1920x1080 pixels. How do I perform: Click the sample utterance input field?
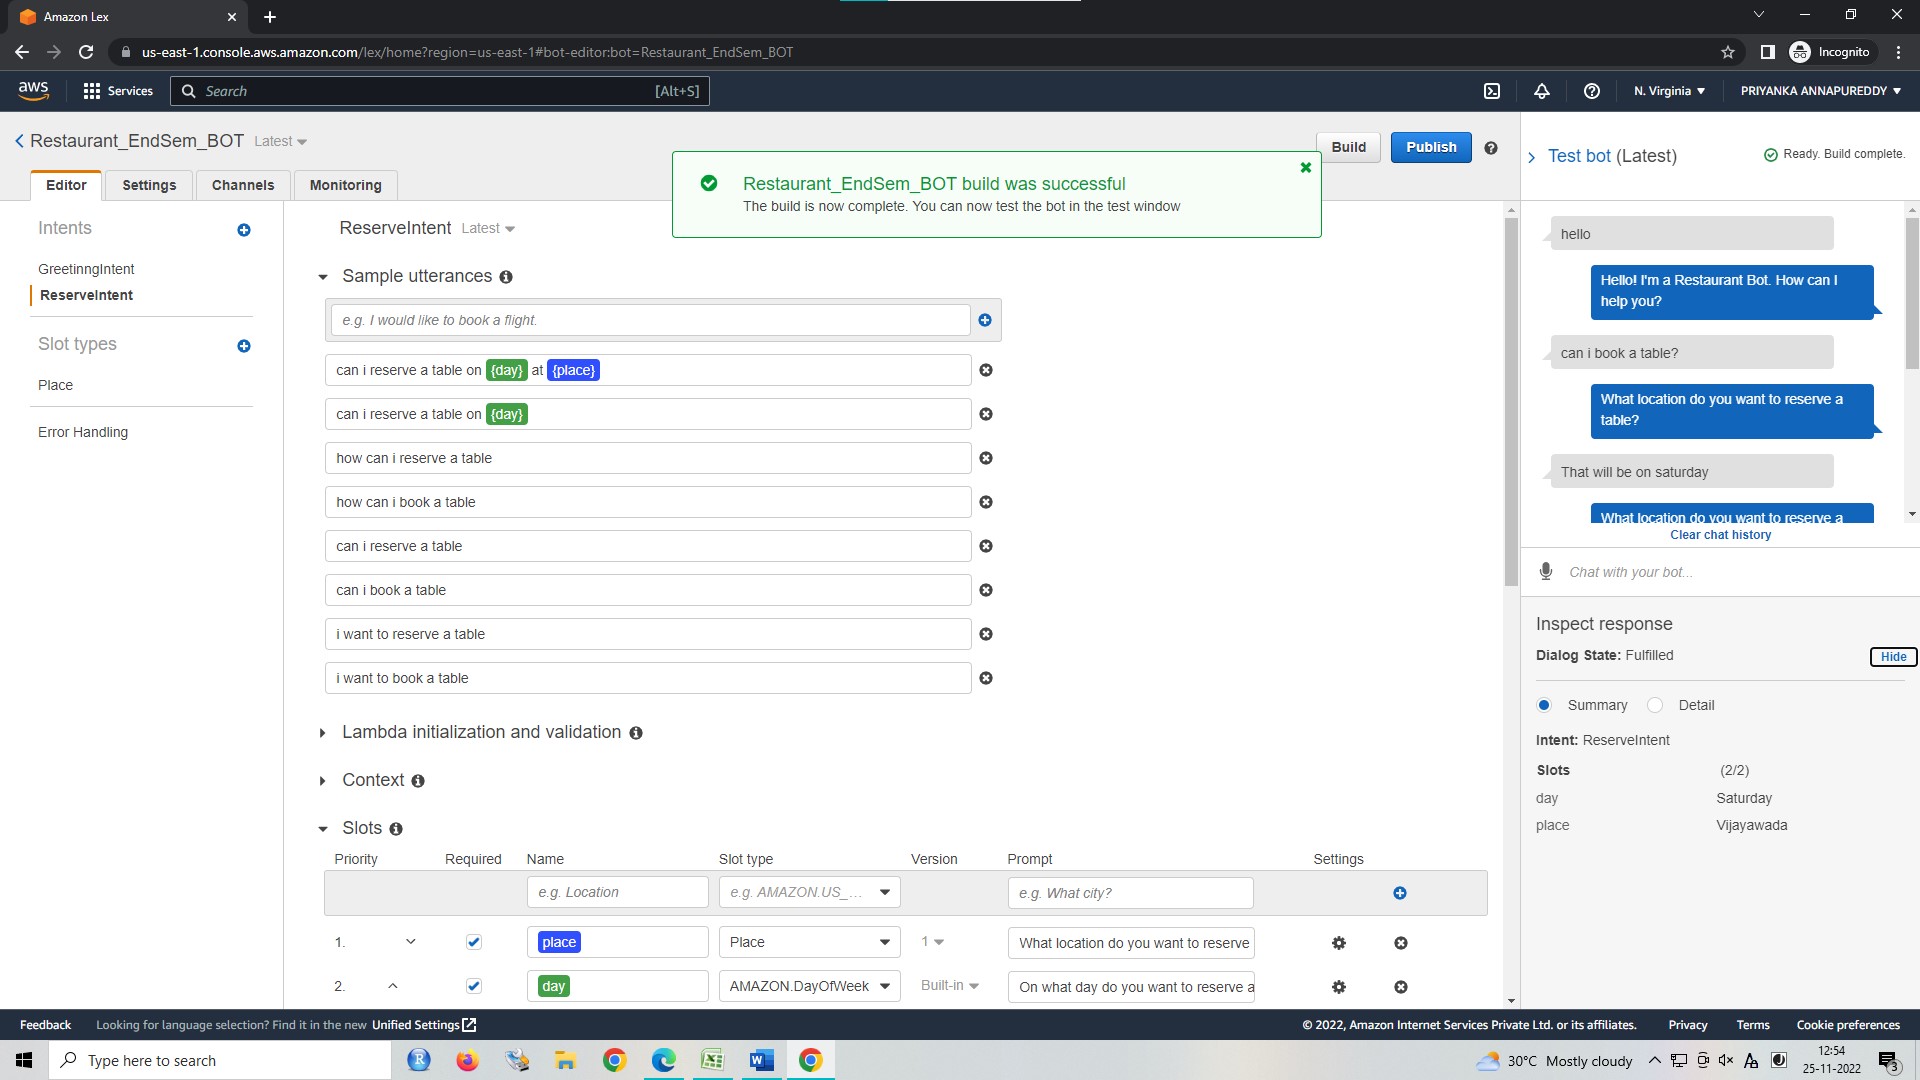650,320
